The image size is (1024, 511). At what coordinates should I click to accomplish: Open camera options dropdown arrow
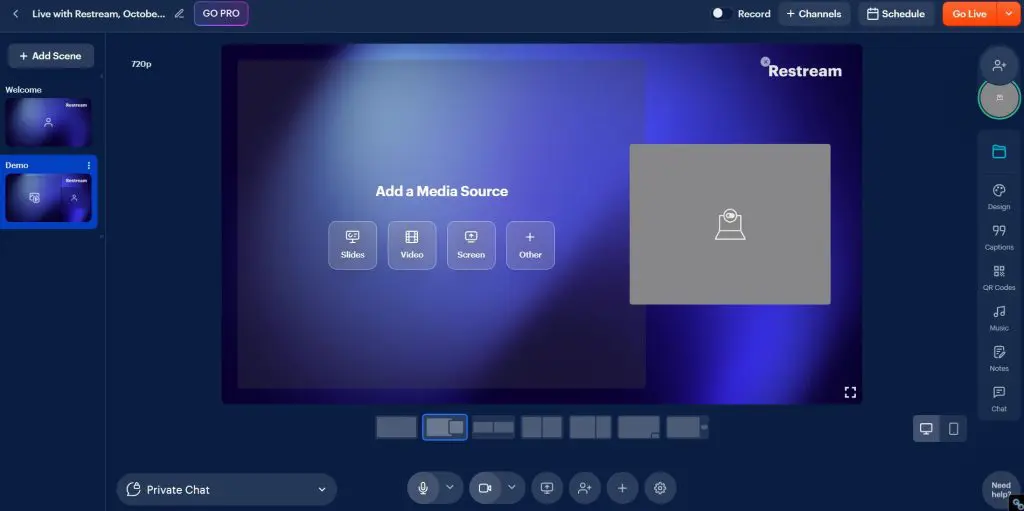click(x=512, y=487)
